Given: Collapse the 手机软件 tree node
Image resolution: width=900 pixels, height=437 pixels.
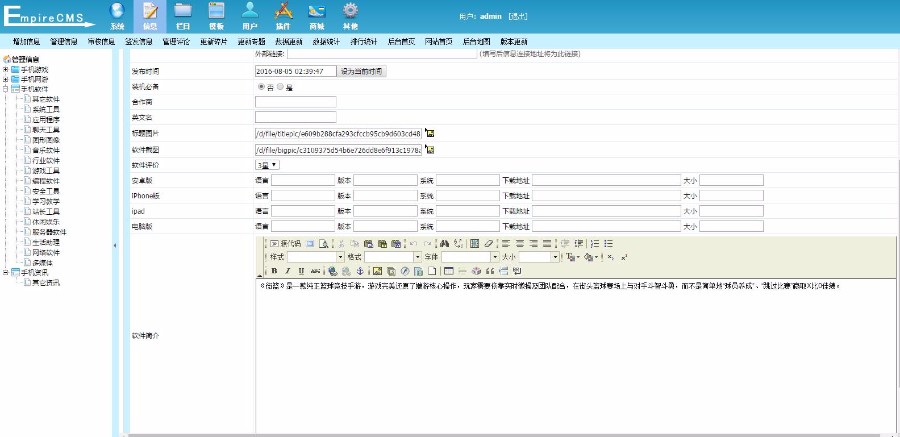Looking at the screenshot, I should coord(6,89).
